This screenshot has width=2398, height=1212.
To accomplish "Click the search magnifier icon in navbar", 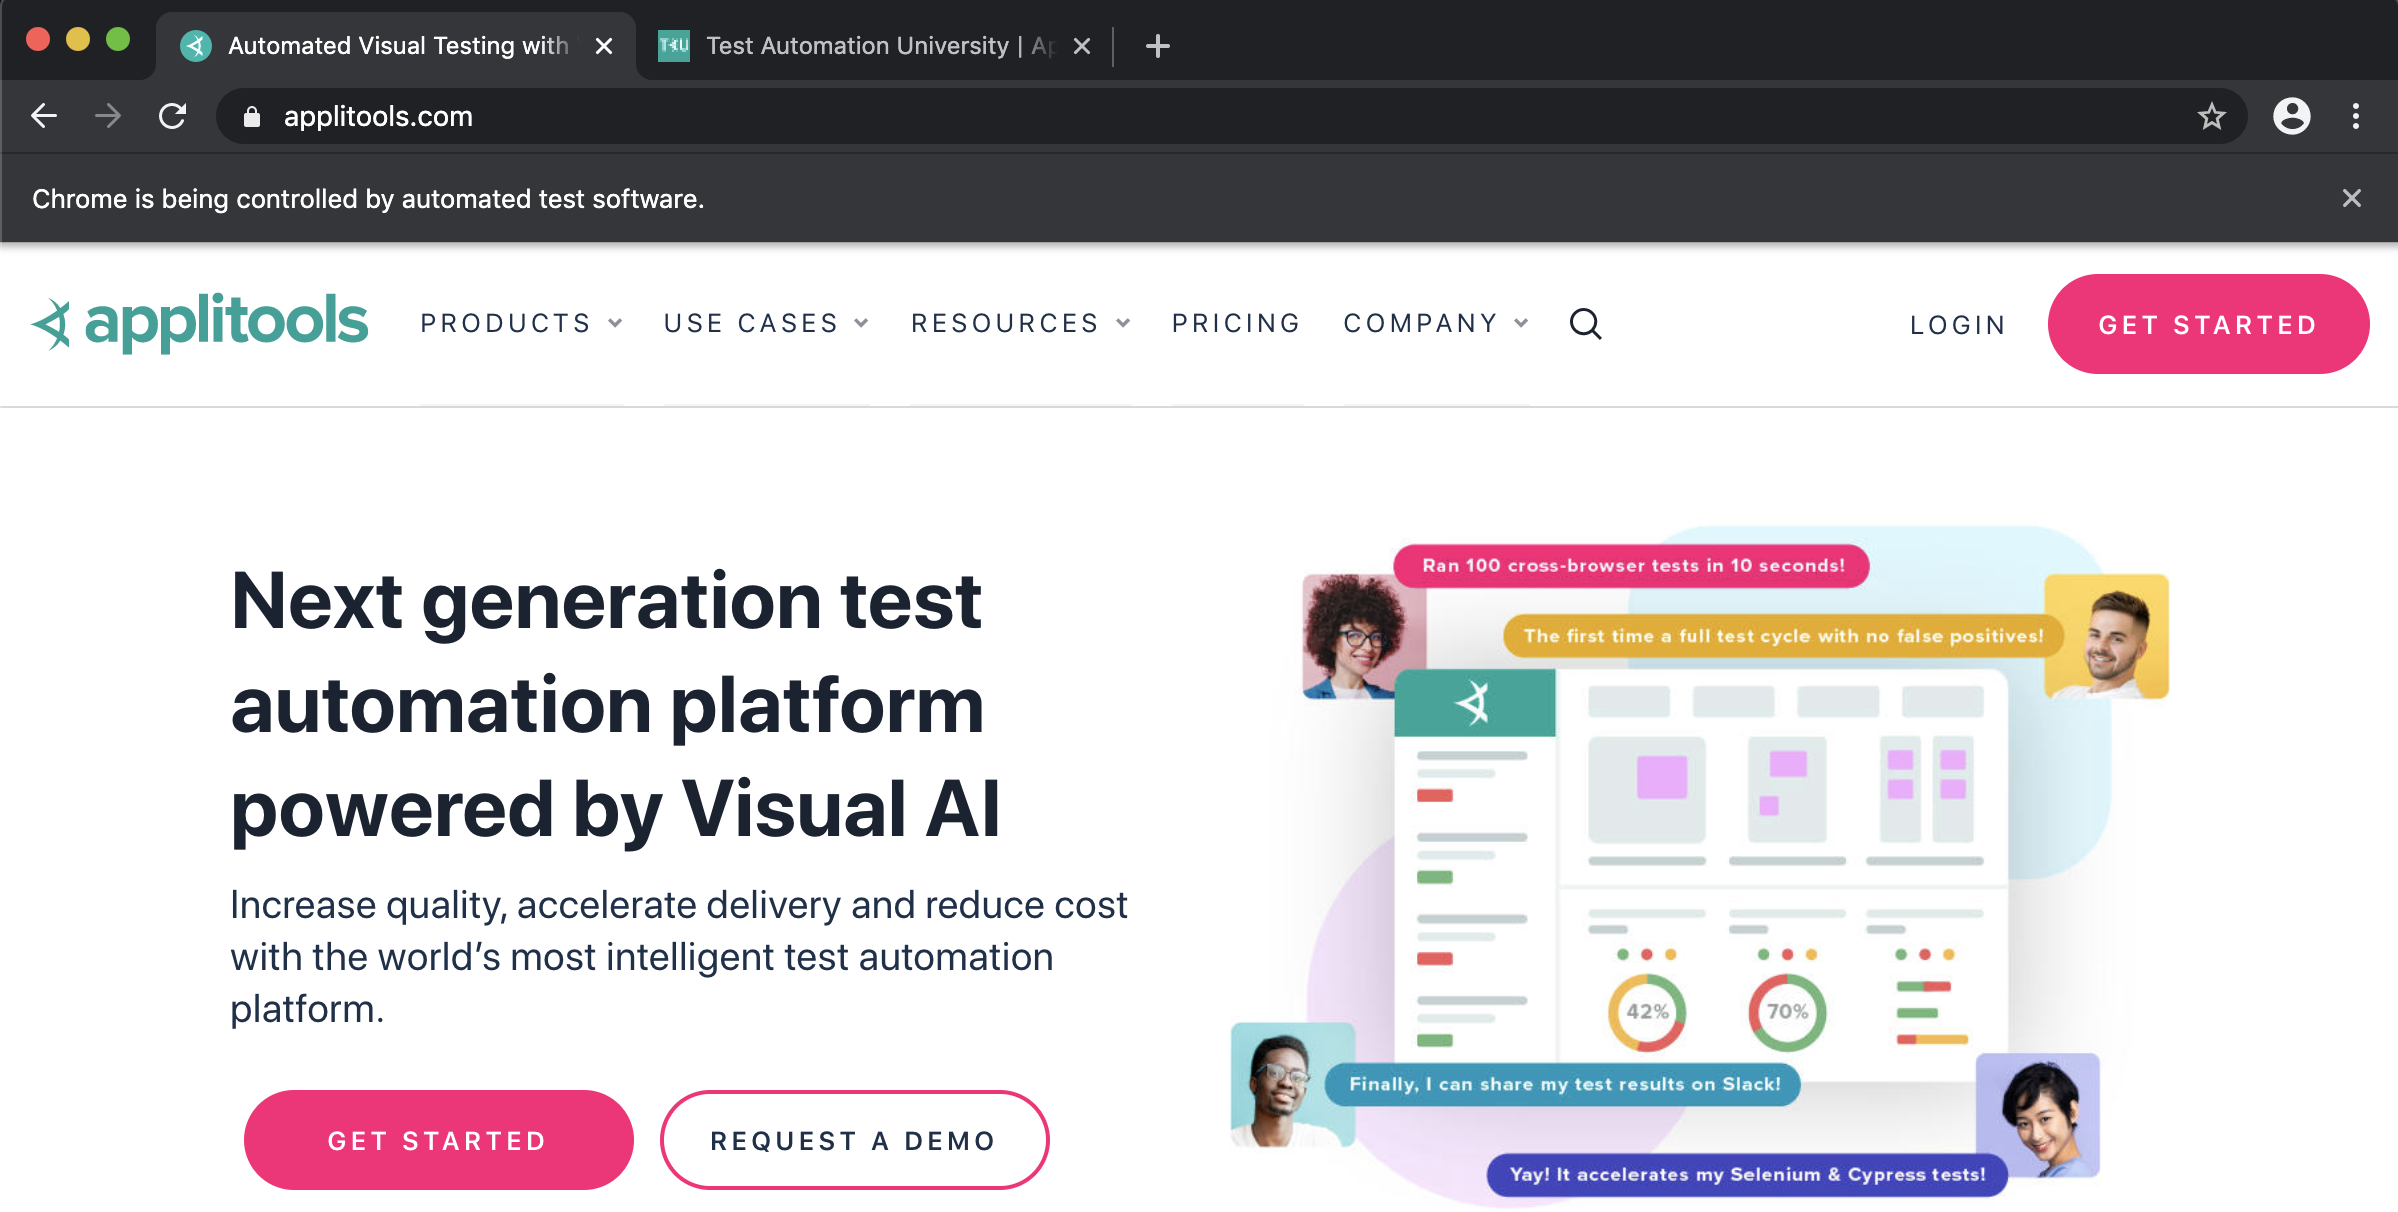I will (1585, 324).
